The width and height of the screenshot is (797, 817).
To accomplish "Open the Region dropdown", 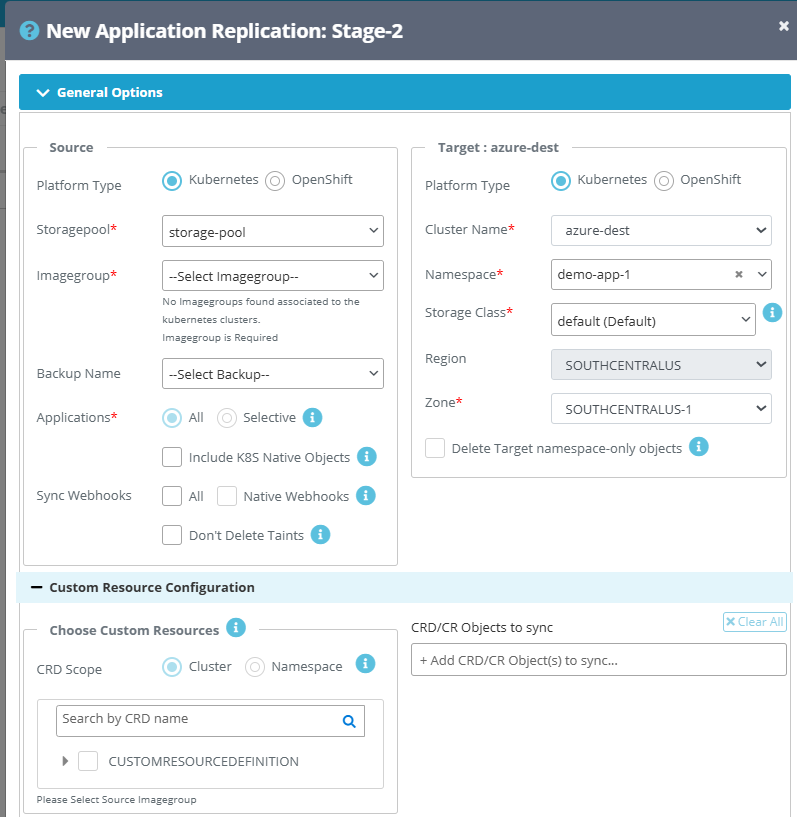I will (x=661, y=365).
